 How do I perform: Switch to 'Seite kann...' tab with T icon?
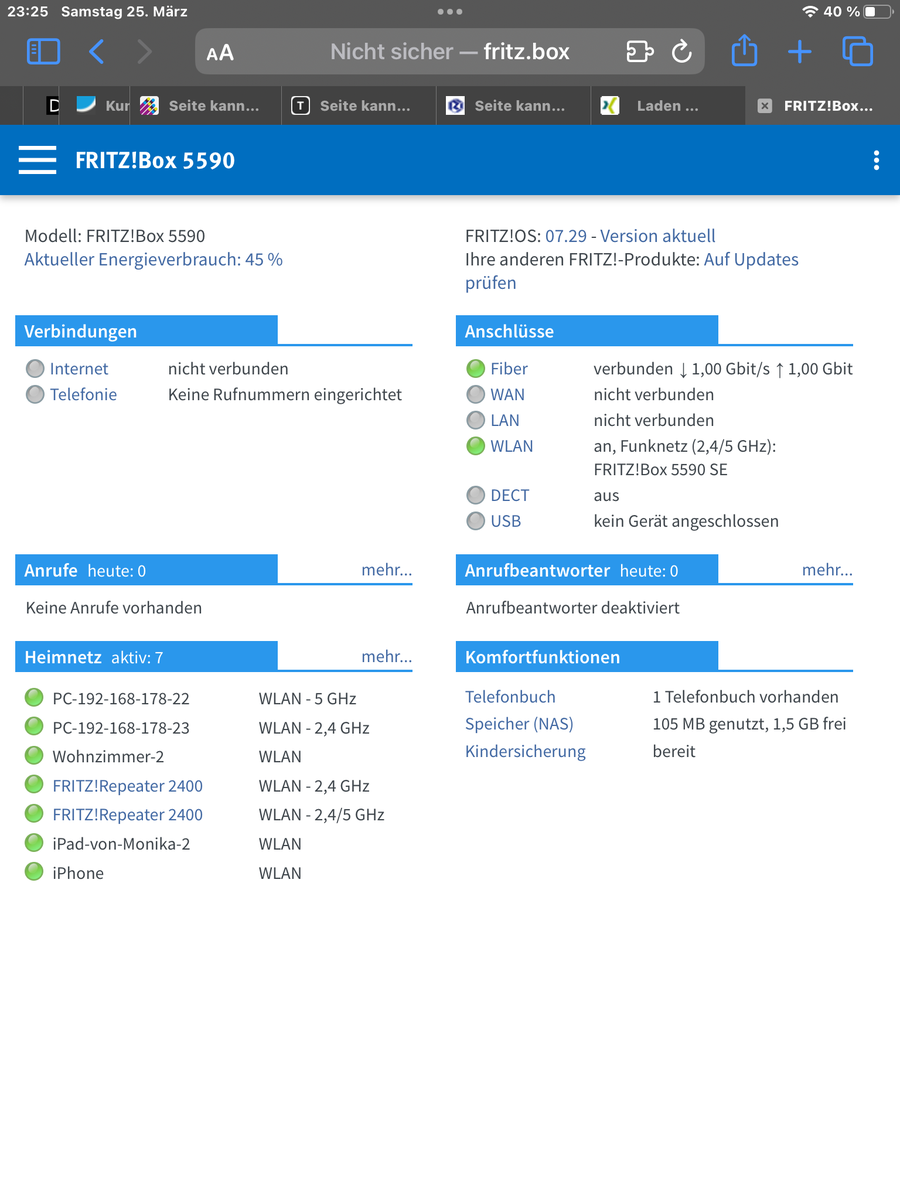point(359,106)
